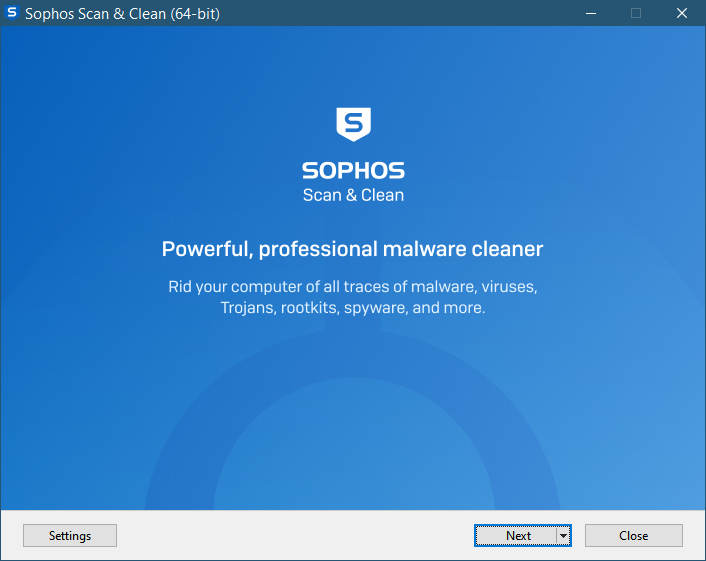The width and height of the screenshot is (706, 561).
Task: Open the Settings button
Action: pyautogui.click(x=70, y=535)
